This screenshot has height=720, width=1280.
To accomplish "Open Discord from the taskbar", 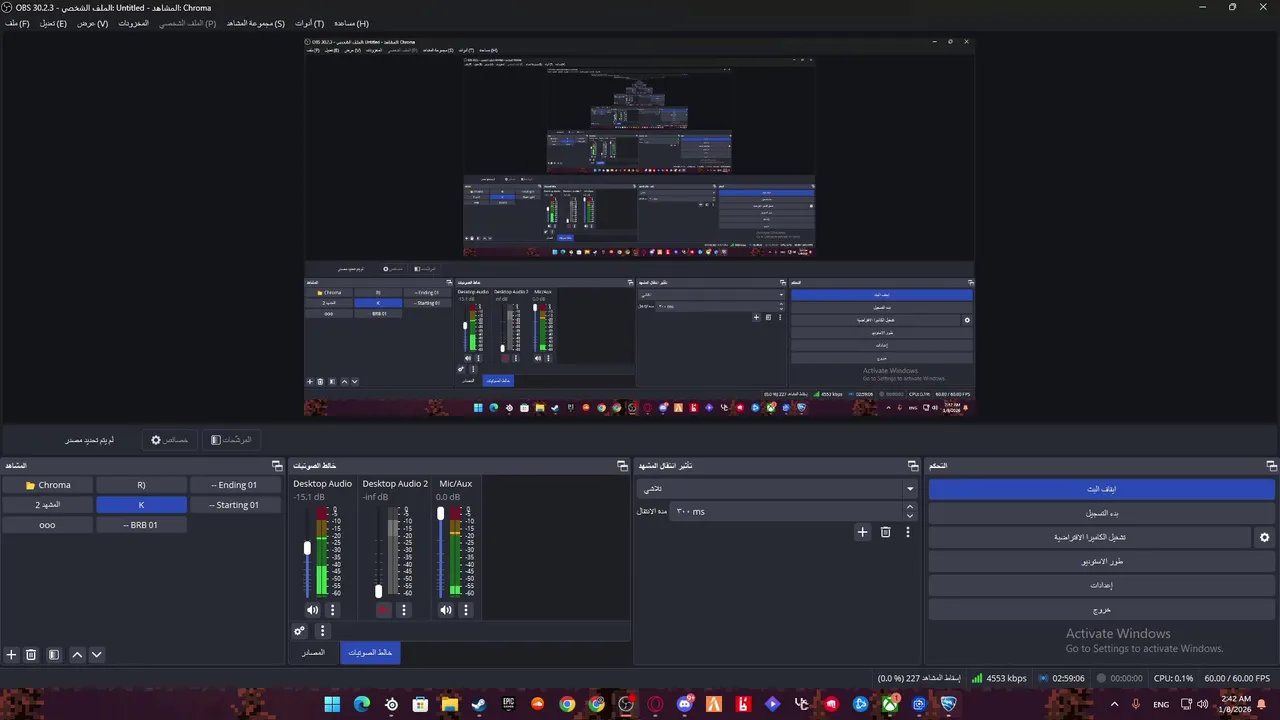I will pyautogui.click(x=685, y=704).
